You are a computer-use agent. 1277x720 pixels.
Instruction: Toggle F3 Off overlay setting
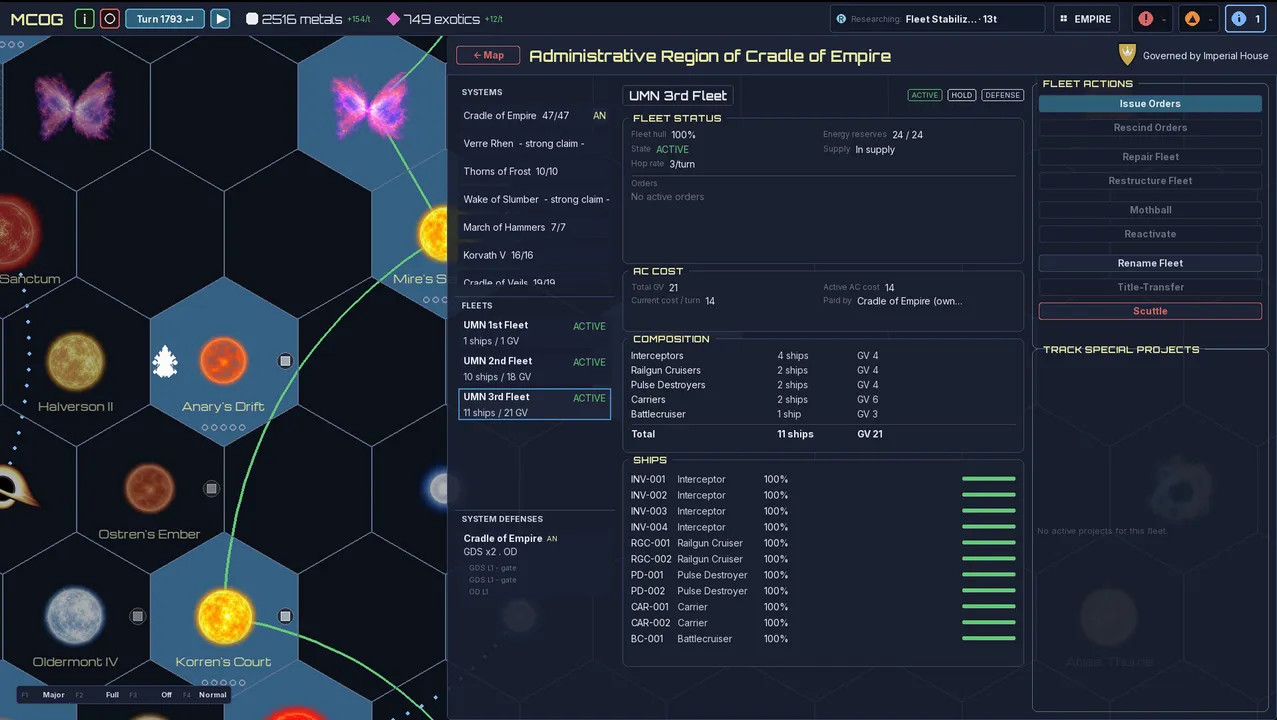153,695
